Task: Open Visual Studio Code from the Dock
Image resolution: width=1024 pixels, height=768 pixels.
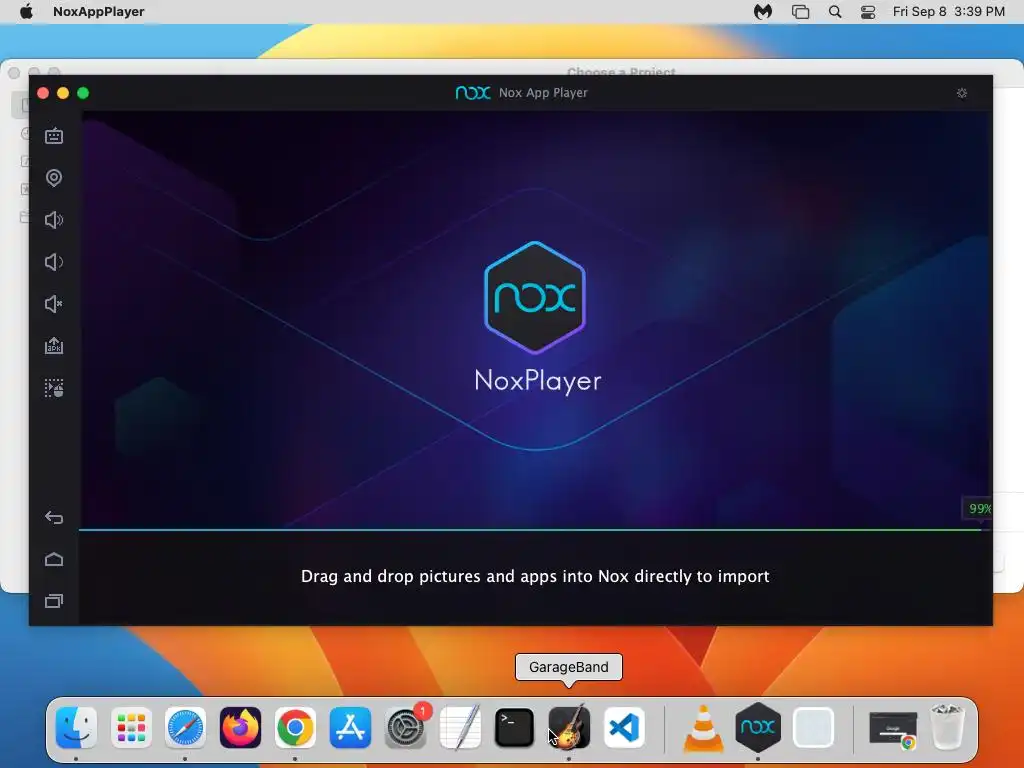Action: coord(624,727)
